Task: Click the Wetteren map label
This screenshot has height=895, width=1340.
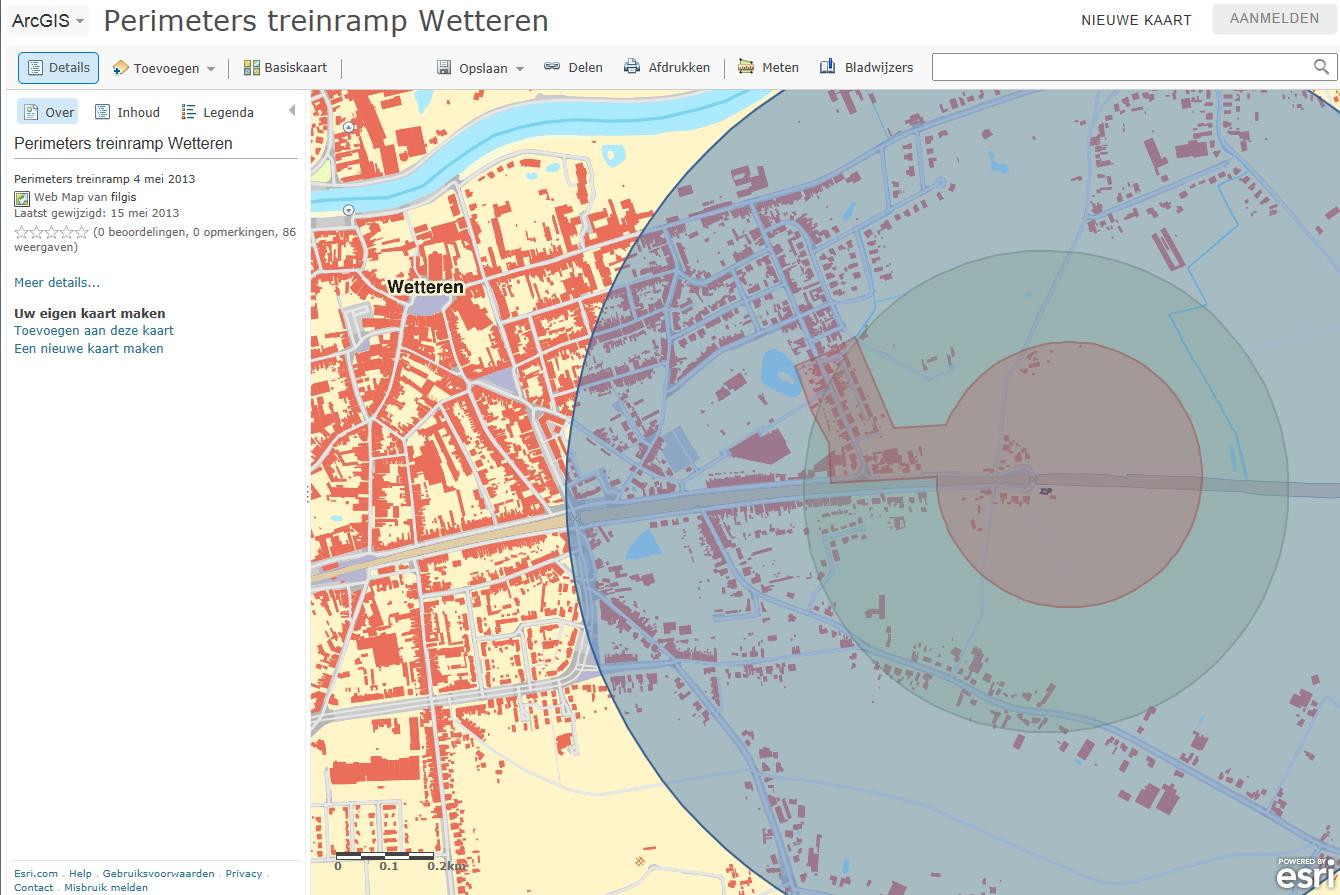Action: point(425,287)
